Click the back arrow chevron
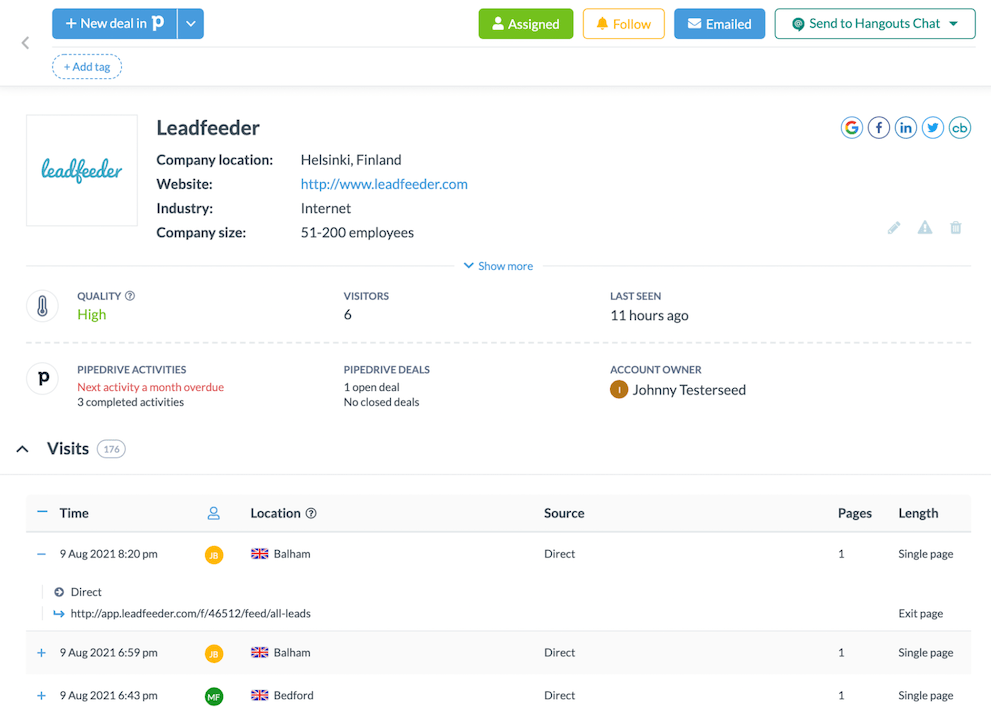This screenshot has width=991, height=714. coord(25,43)
